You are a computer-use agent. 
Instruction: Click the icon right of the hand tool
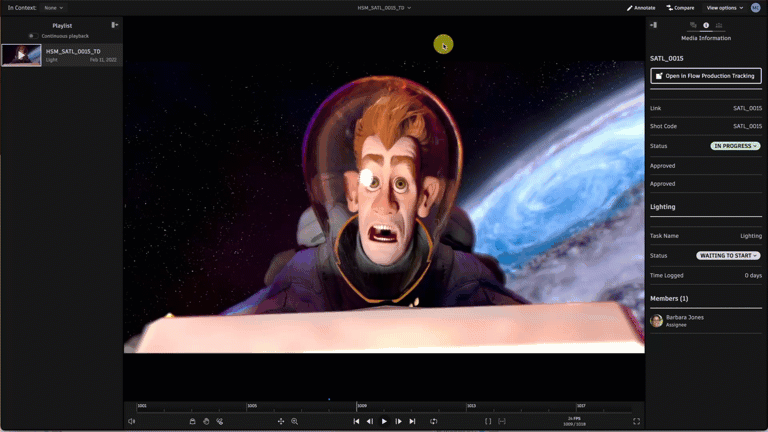pyautogui.click(x=219, y=421)
